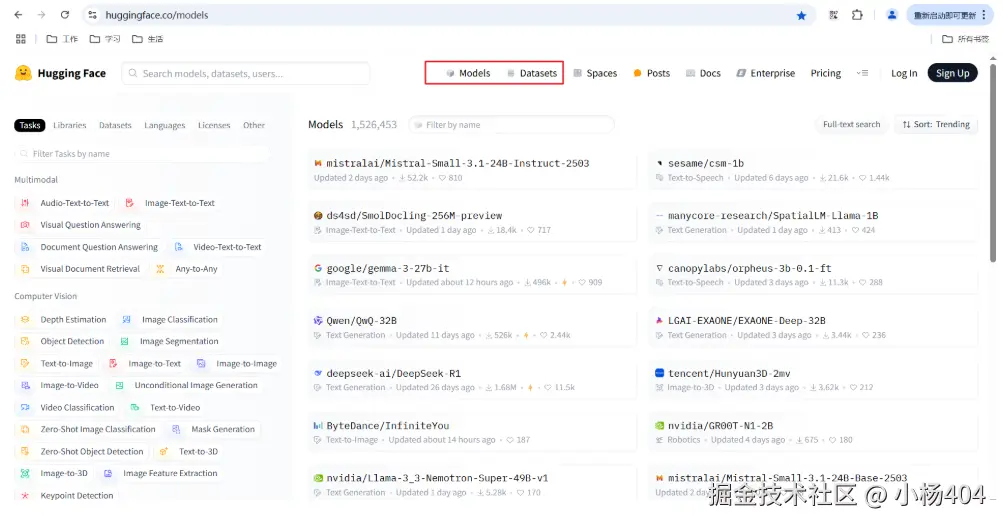The image size is (1003, 526).
Task: Click the Image Classification task icon
Action: click(127, 319)
